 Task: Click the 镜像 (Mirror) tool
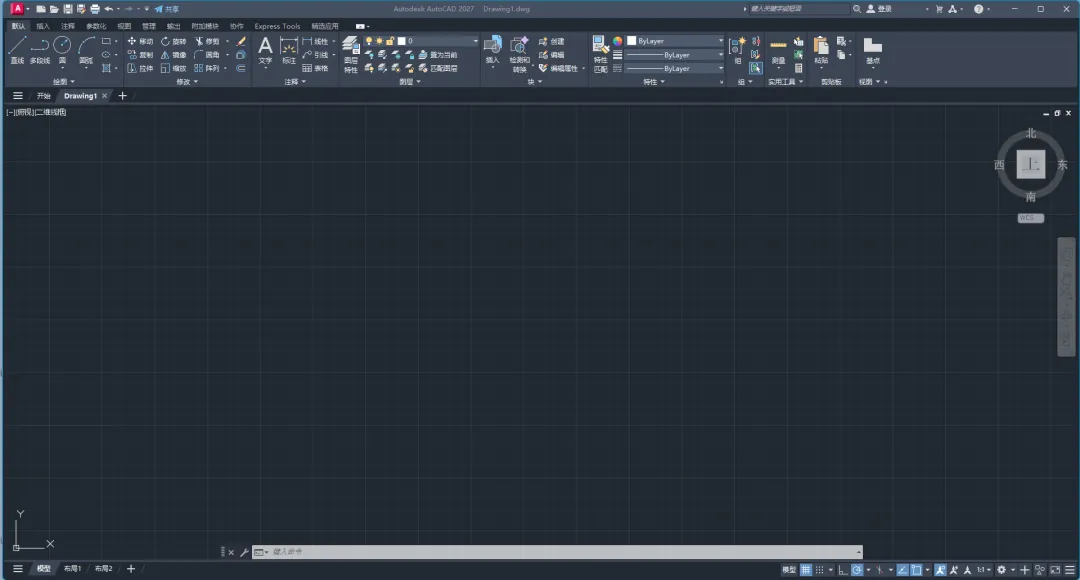click(x=173, y=54)
